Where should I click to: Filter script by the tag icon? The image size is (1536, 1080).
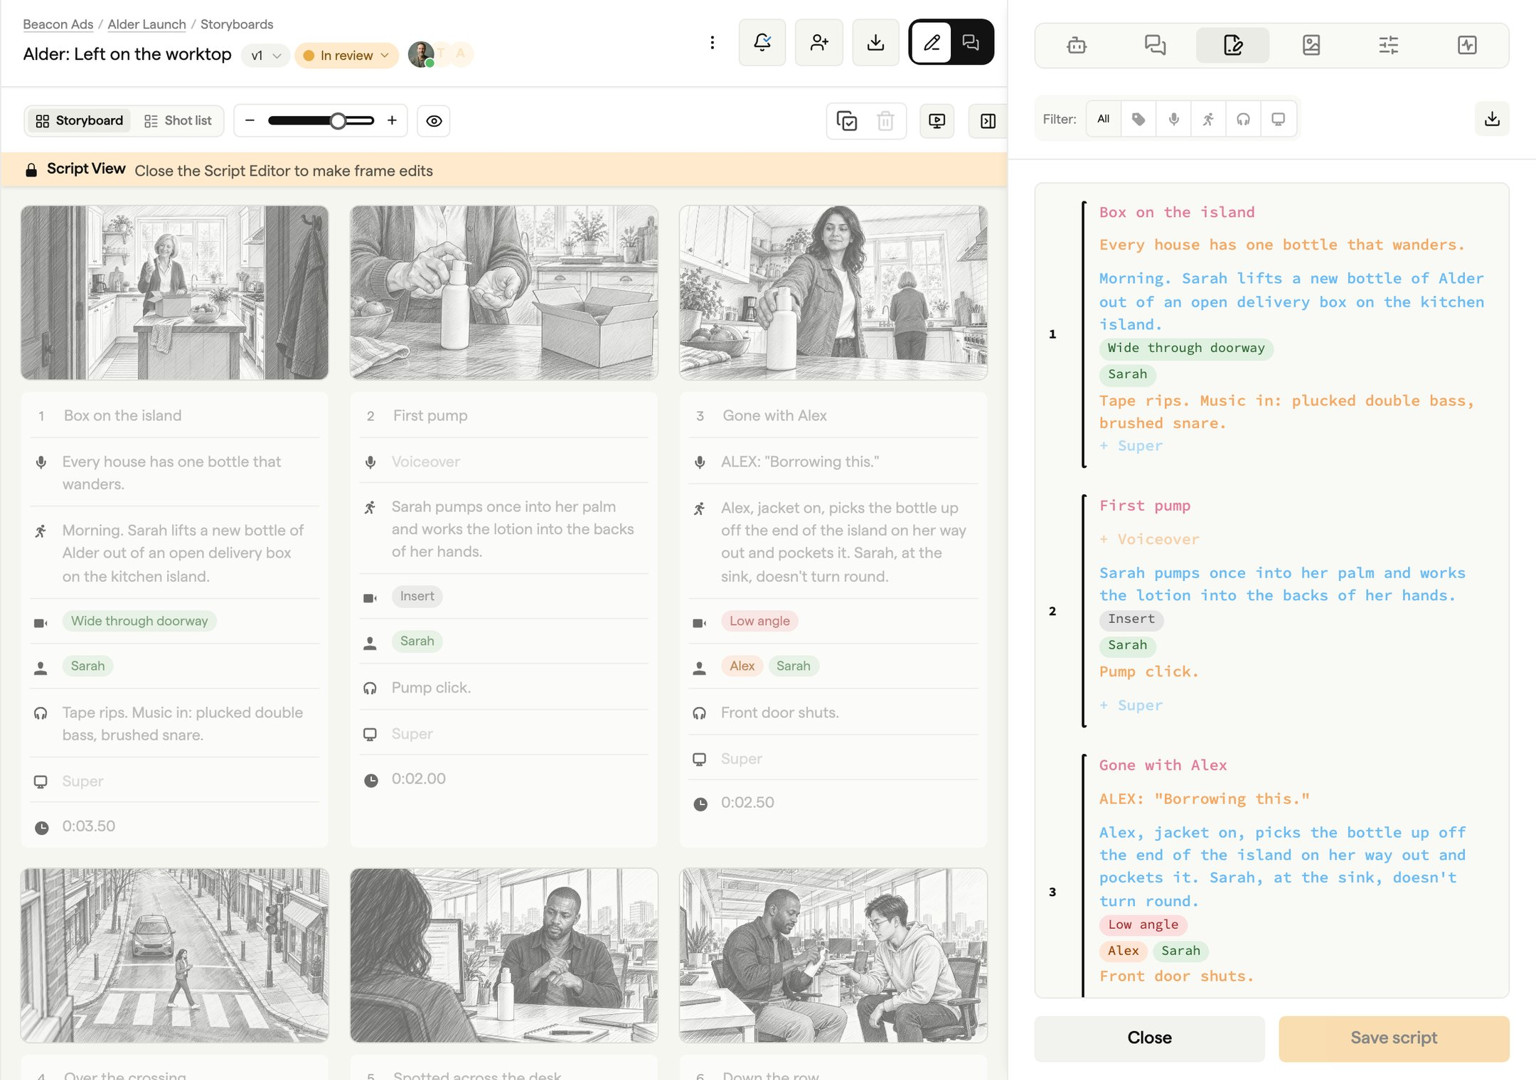pos(1138,119)
